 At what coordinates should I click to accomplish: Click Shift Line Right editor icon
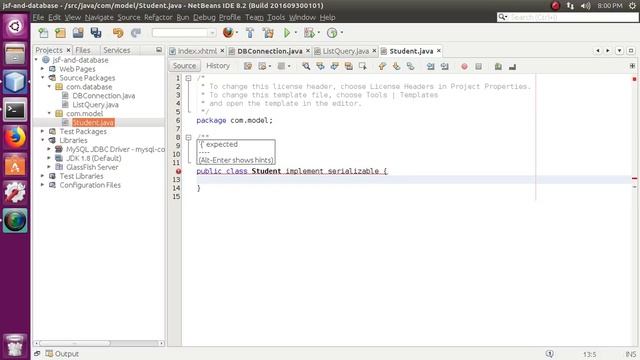[444, 66]
